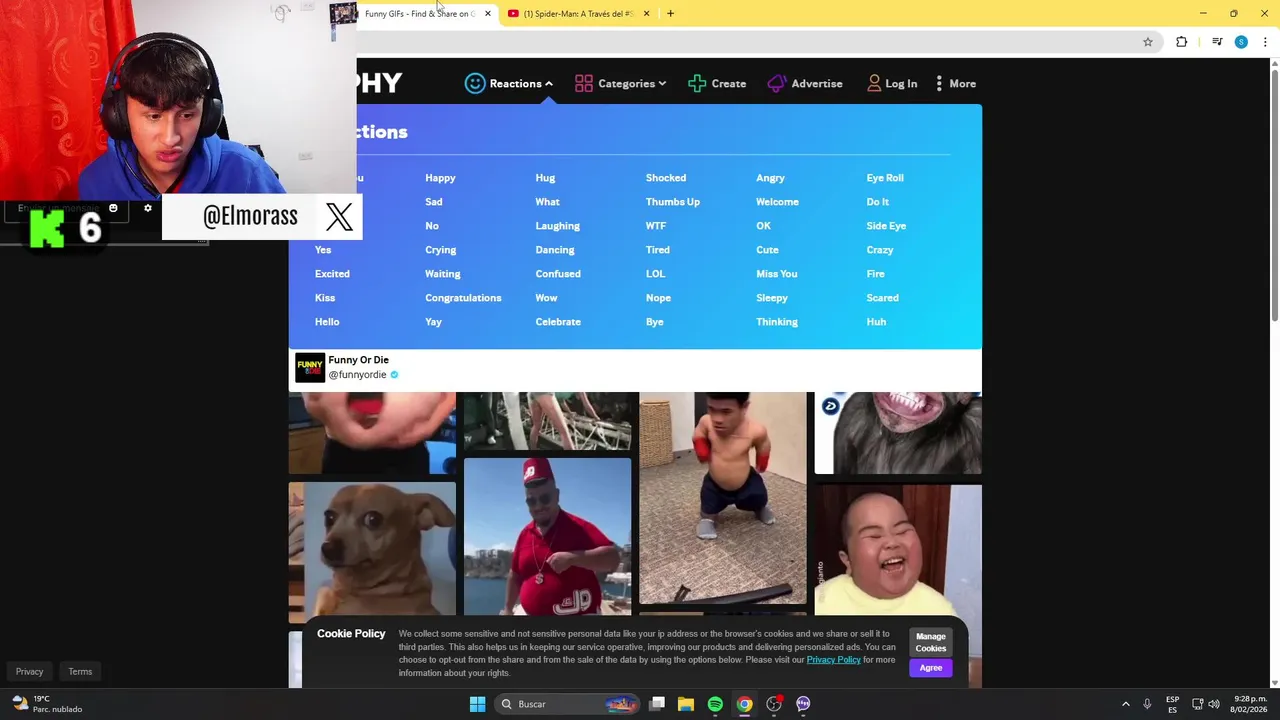
Task: Open the purple chat app in taskbar
Action: click(803, 704)
